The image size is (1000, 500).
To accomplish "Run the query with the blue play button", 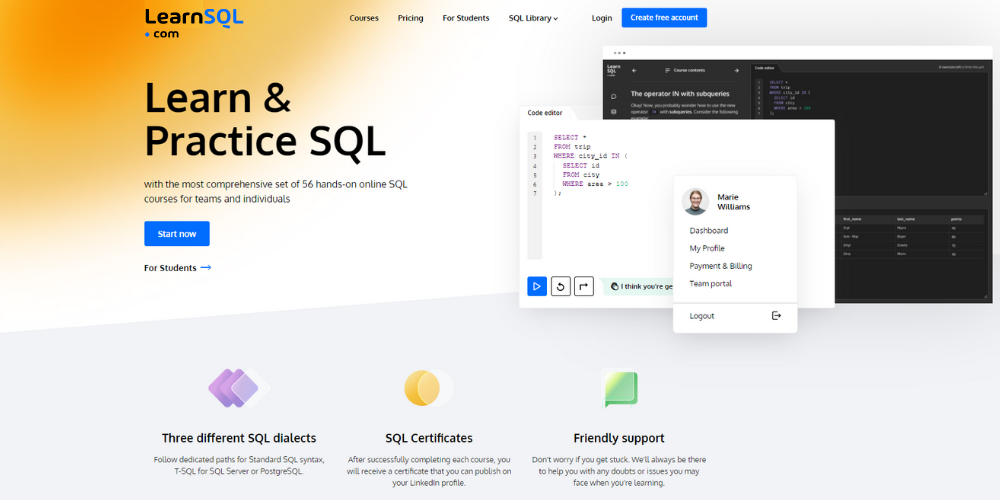I will (x=537, y=286).
